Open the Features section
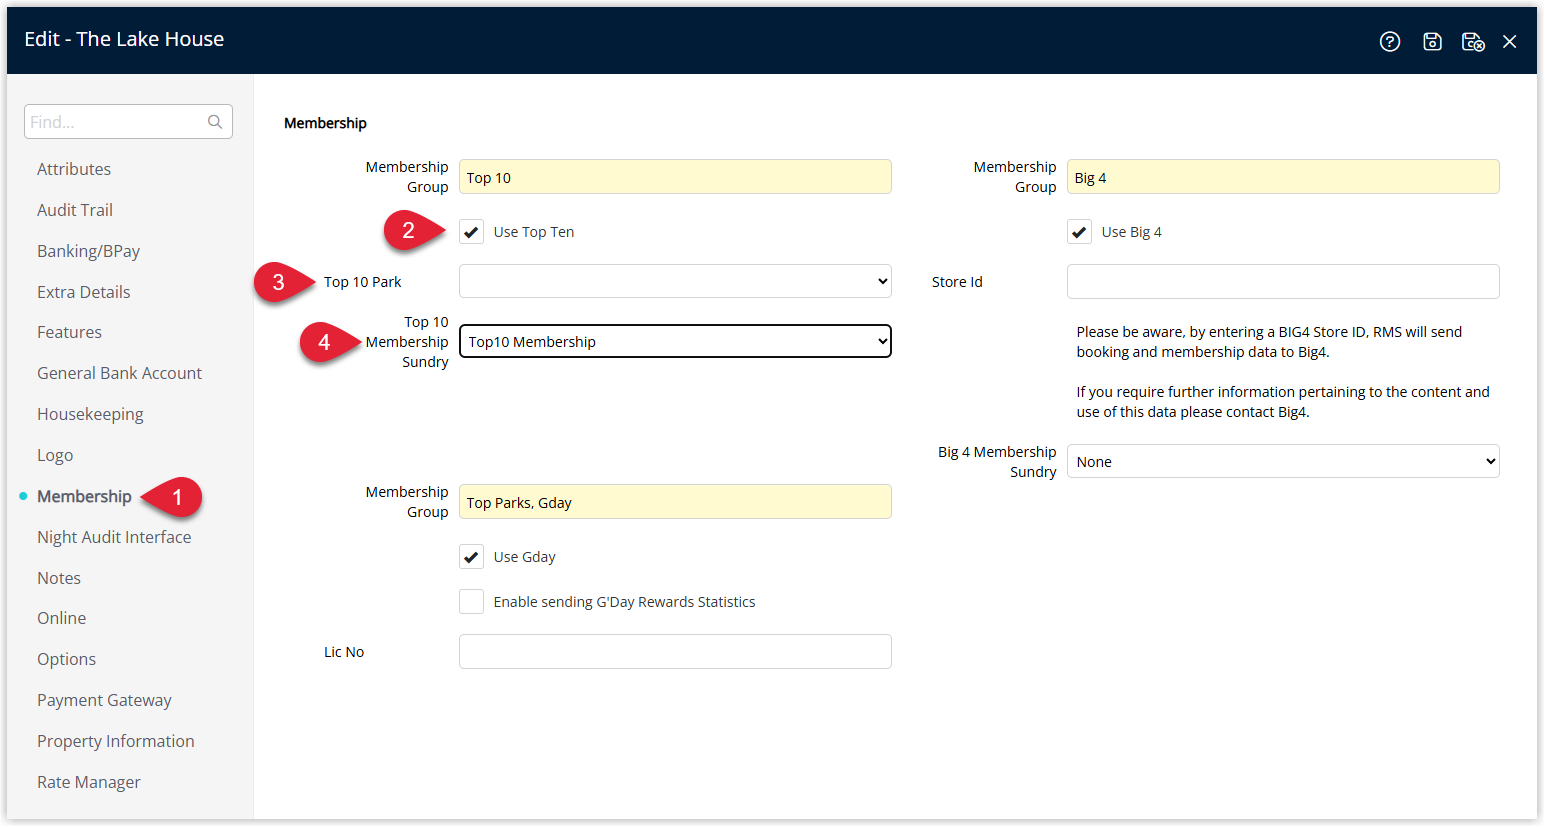Viewport: 1545px width, 827px height. coord(69,332)
